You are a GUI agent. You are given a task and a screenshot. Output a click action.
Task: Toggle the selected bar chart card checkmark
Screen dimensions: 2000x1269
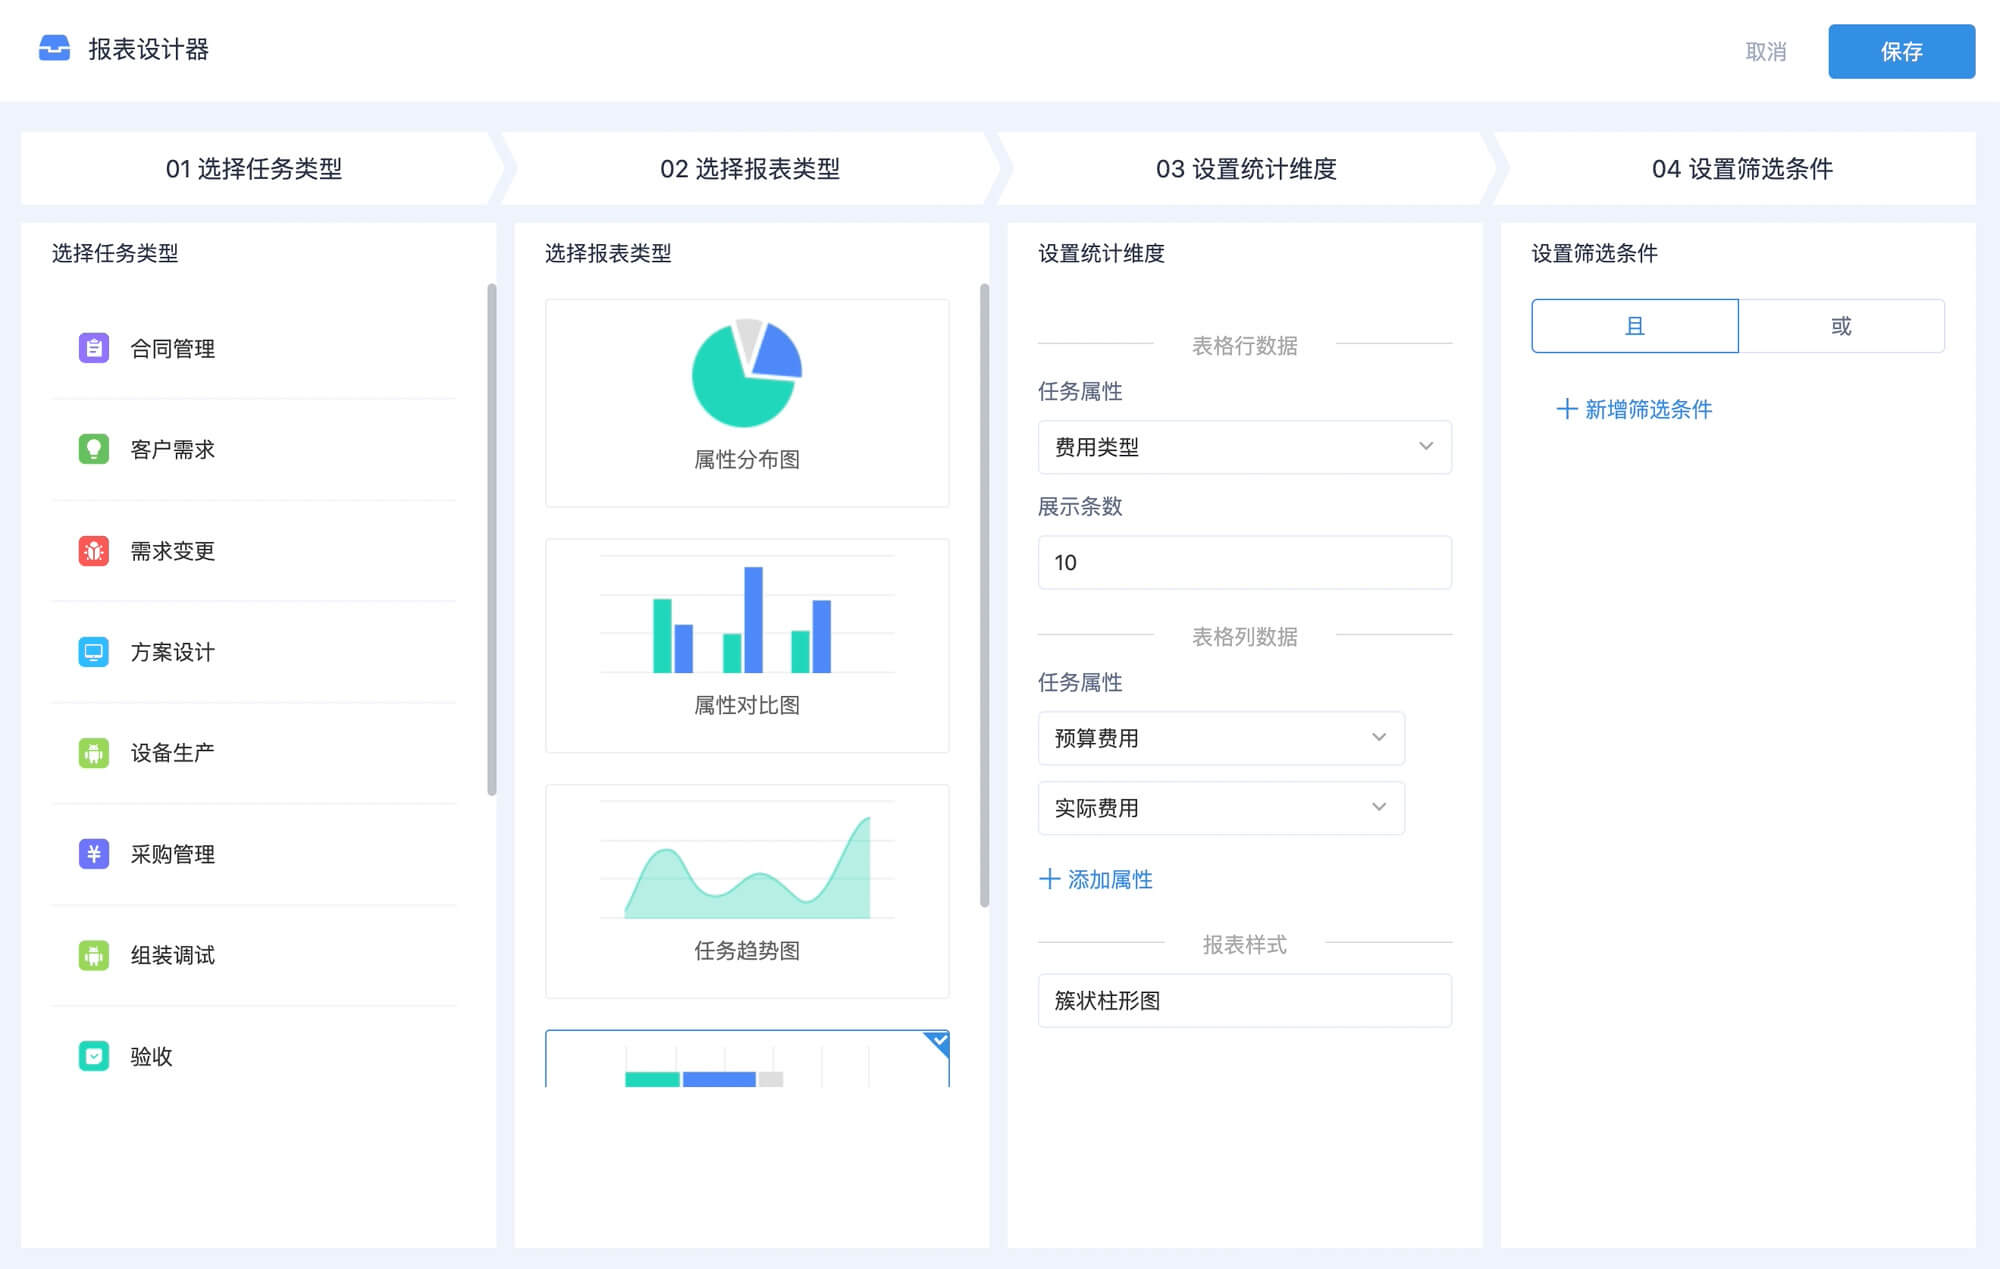click(x=938, y=1041)
